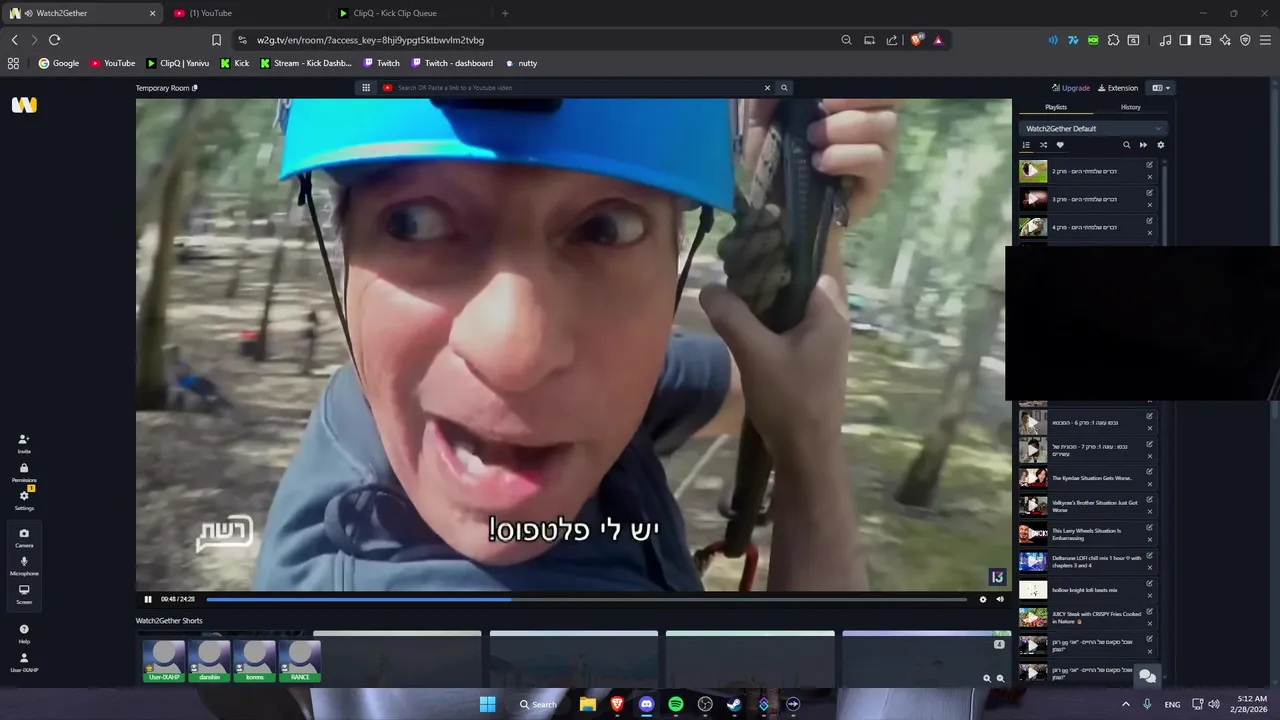
Task: Seek on the video progress bar
Action: [x=586, y=599]
